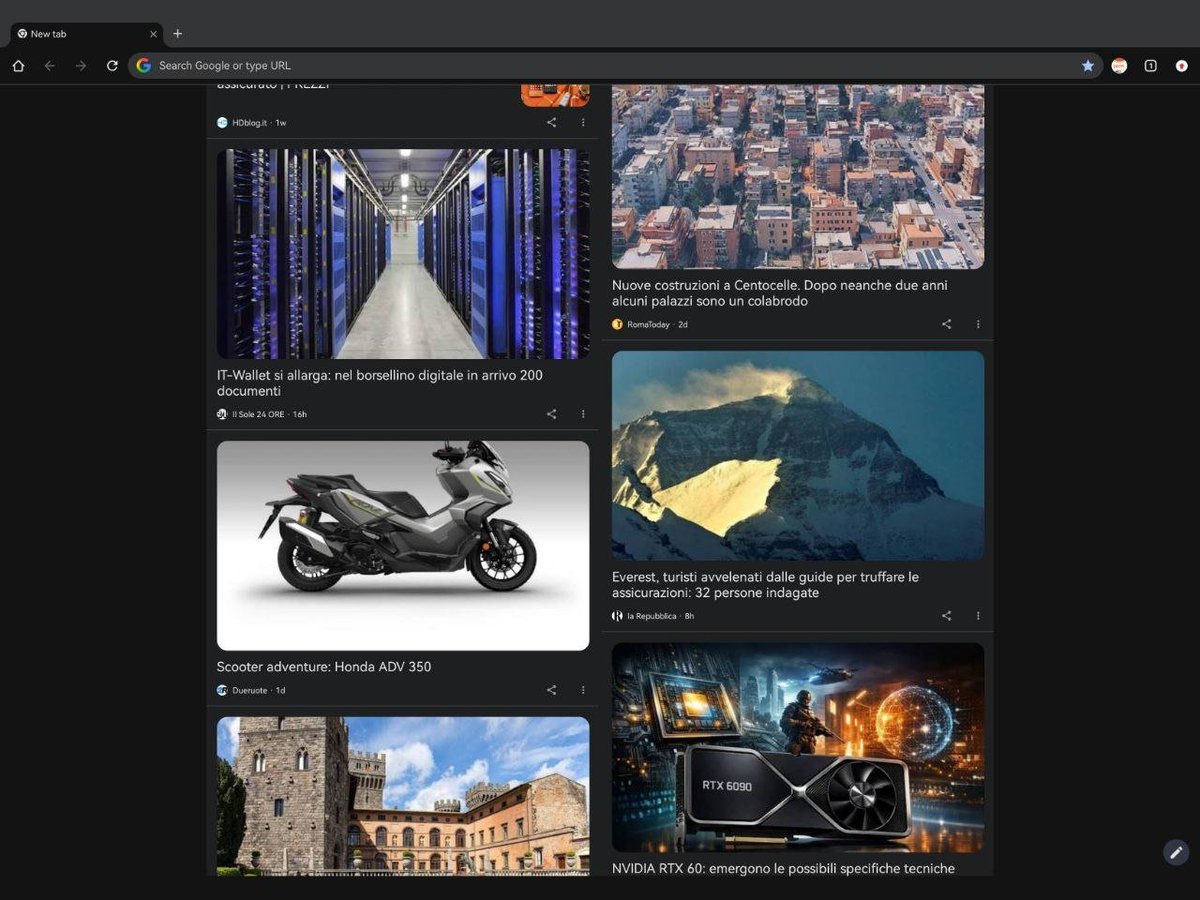Click the Il Sole 24 ORE logo icon
The height and width of the screenshot is (900, 1200).
point(222,414)
